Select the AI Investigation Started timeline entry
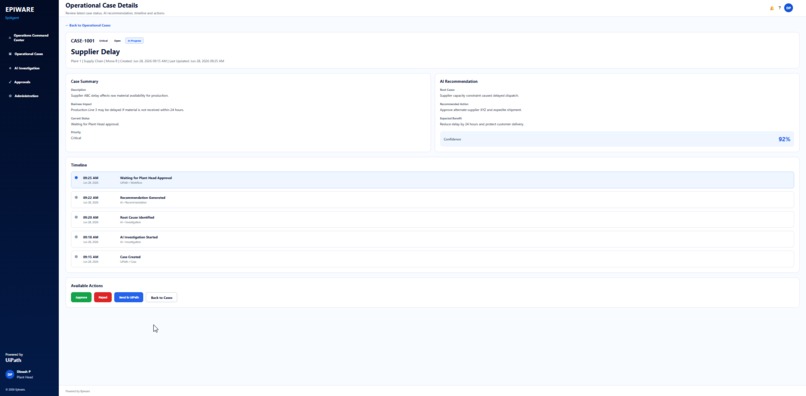 coord(432,239)
